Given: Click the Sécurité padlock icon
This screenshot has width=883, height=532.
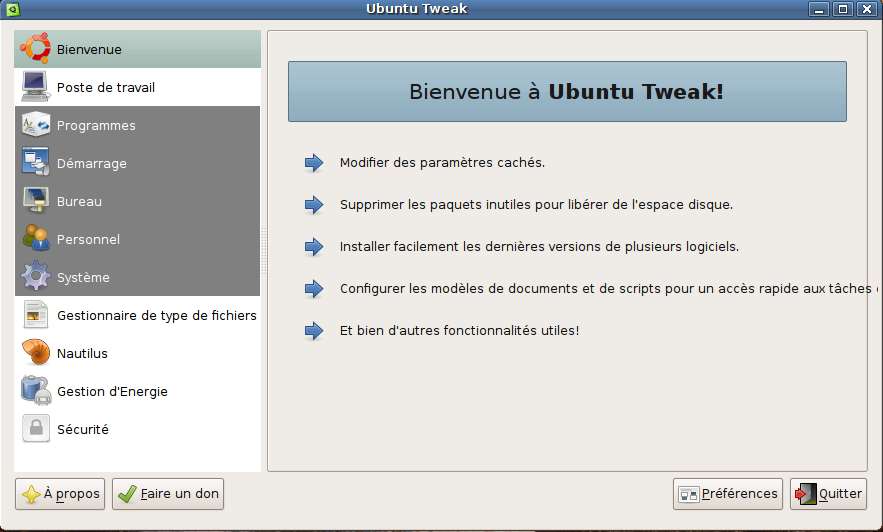Looking at the screenshot, I should click(x=35, y=428).
